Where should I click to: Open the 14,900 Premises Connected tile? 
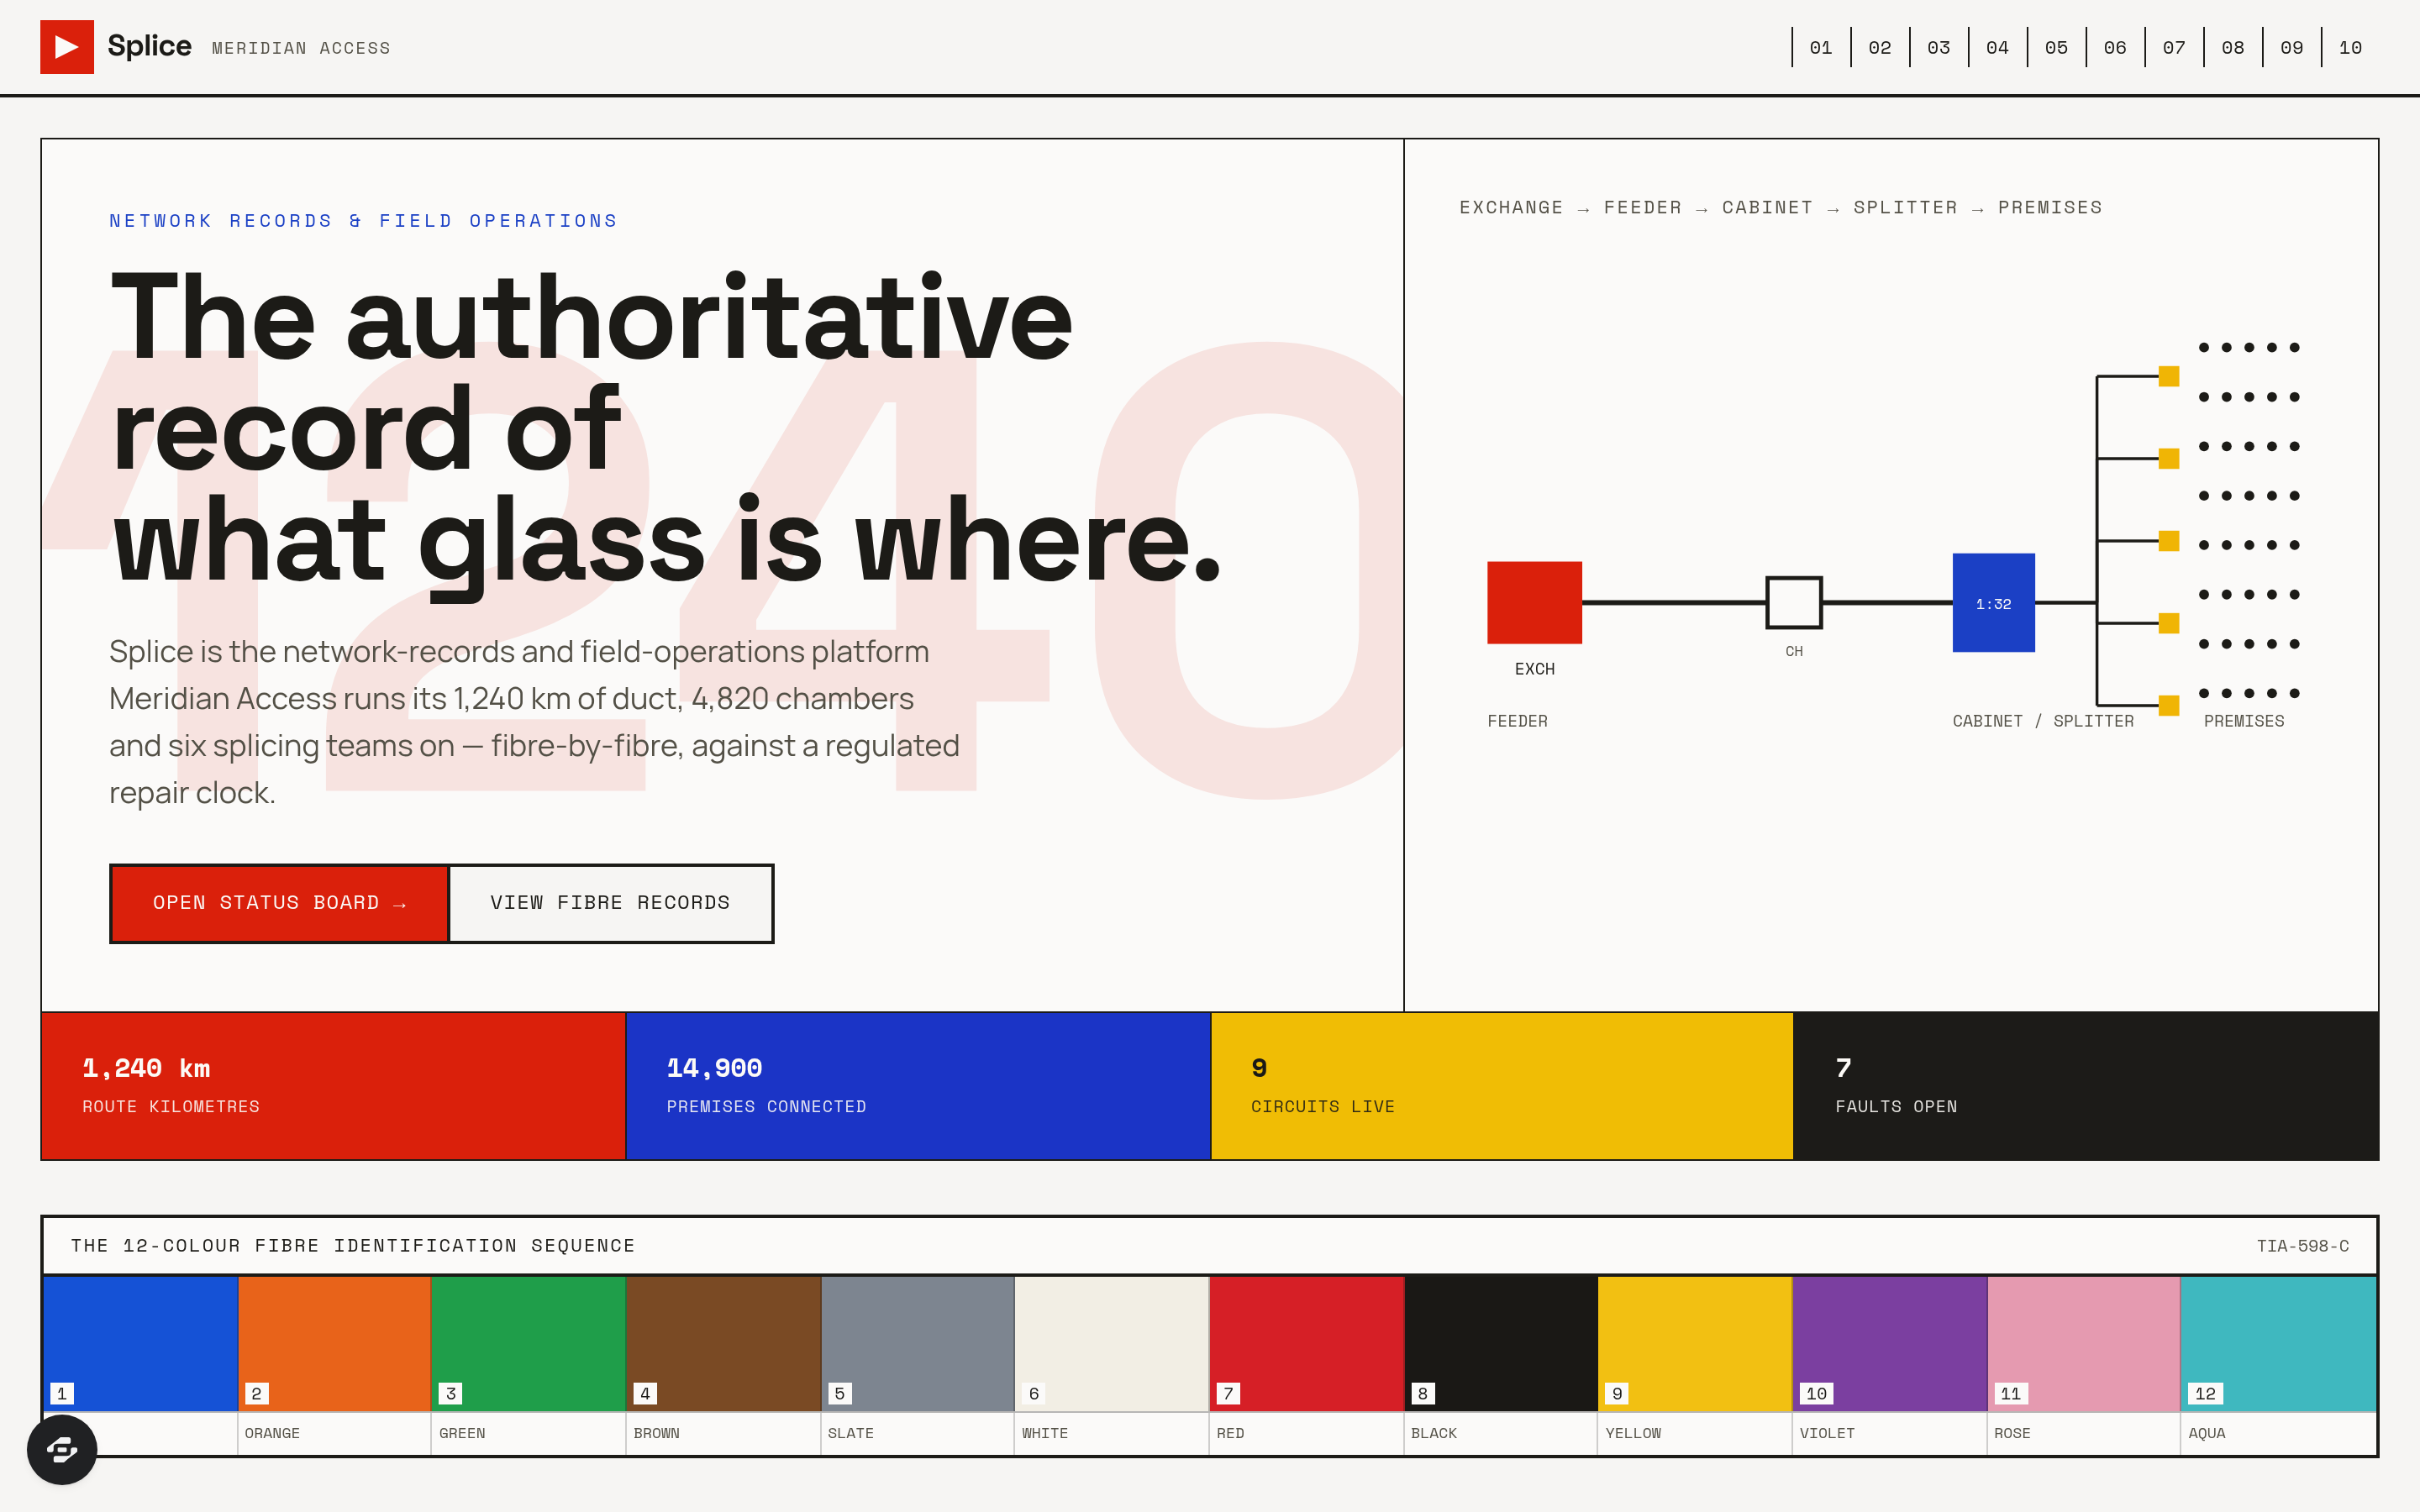[x=918, y=1086]
